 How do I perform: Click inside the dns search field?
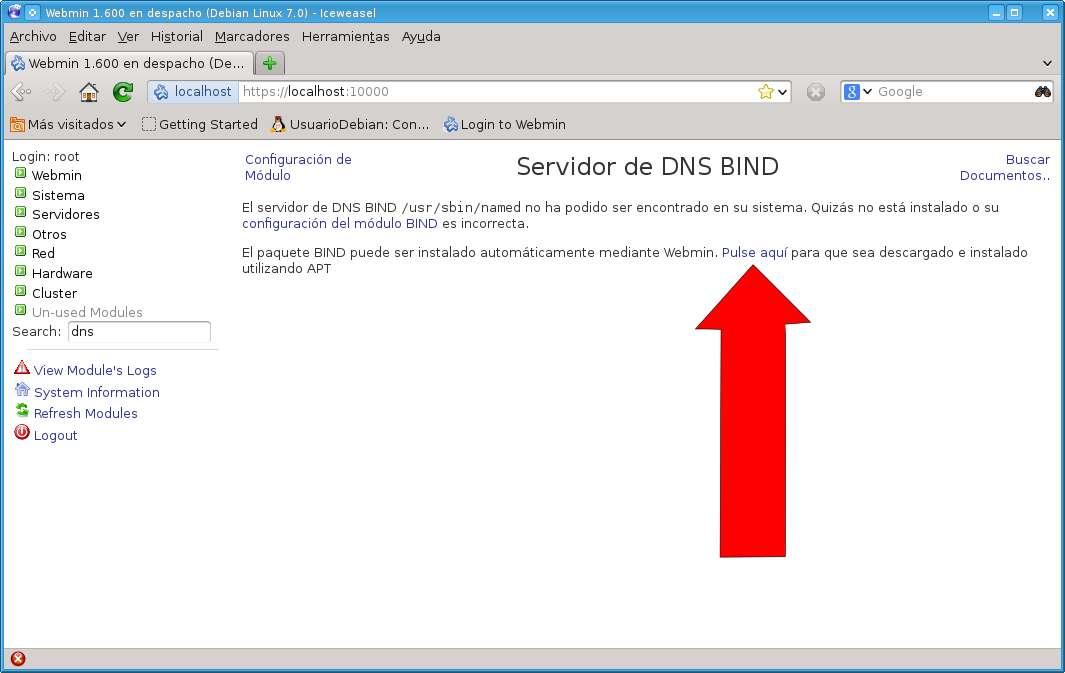139,331
